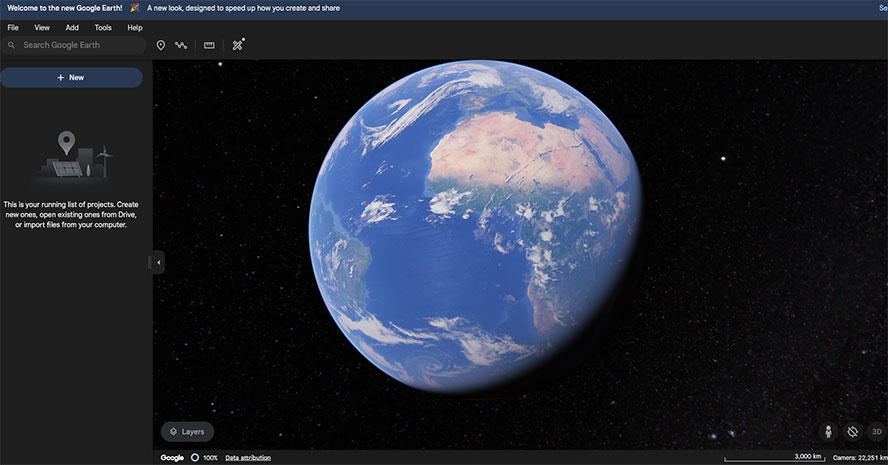Image resolution: width=888 pixels, height=465 pixels.
Task: Open the View menu
Action: pyautogui.click(x=42, y=27)
